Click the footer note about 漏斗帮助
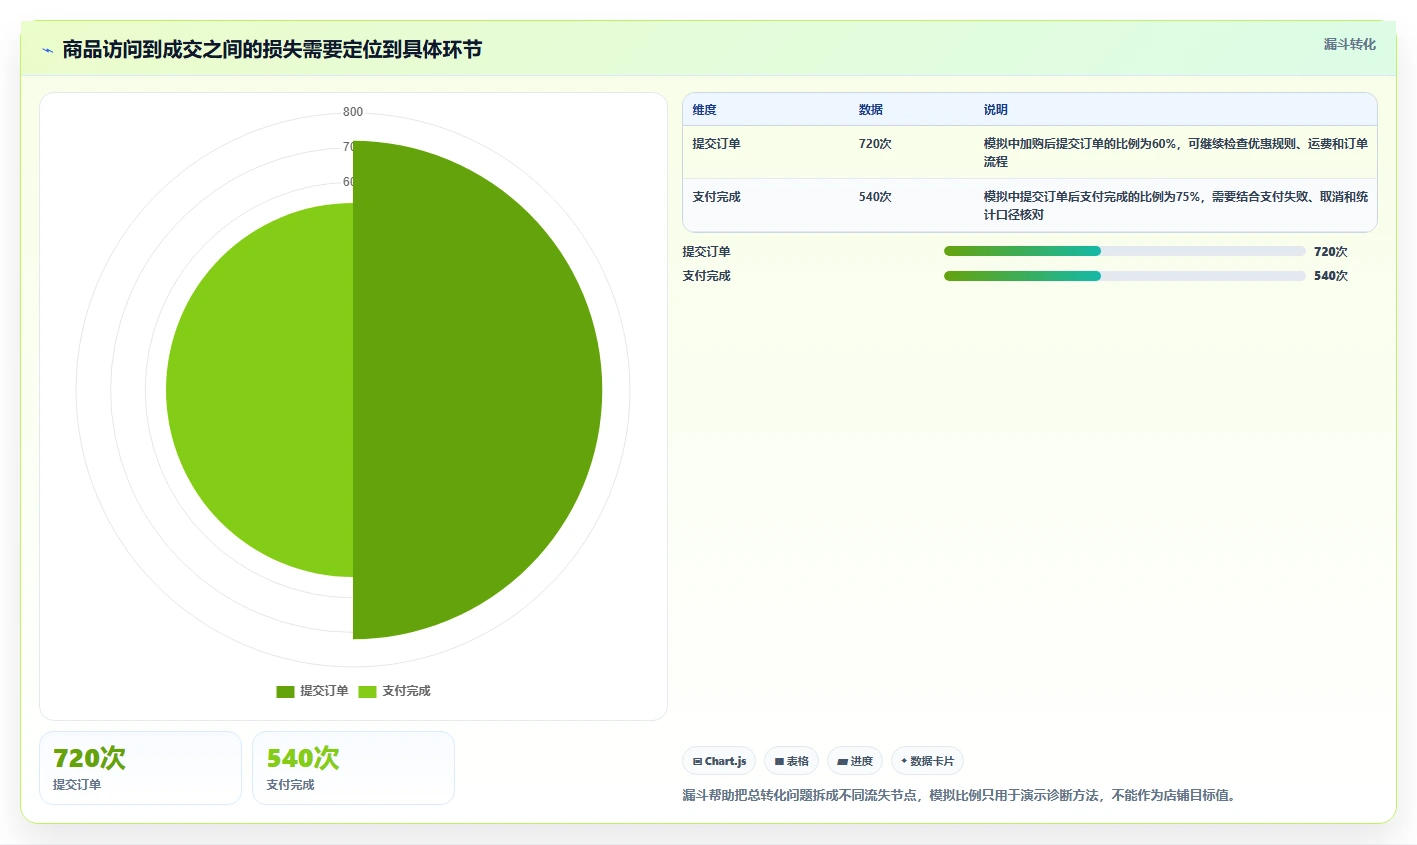The height and width of the screenshot is (845, 1417). coord(961,796)
